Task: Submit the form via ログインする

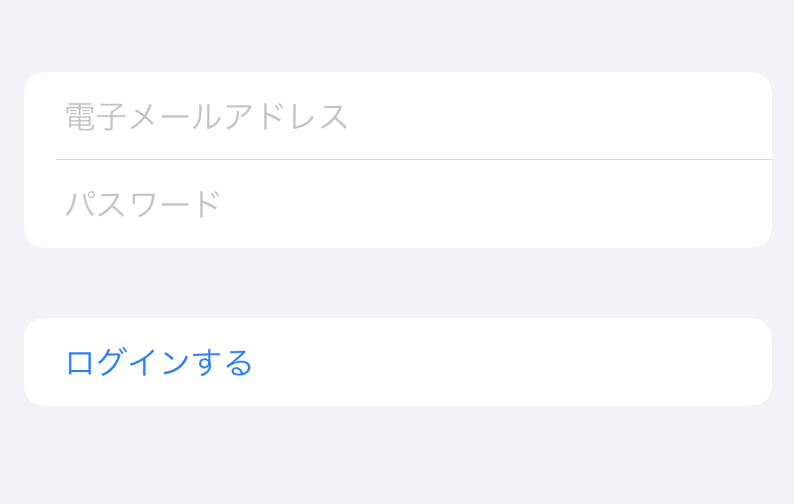Action: point(398,362)
